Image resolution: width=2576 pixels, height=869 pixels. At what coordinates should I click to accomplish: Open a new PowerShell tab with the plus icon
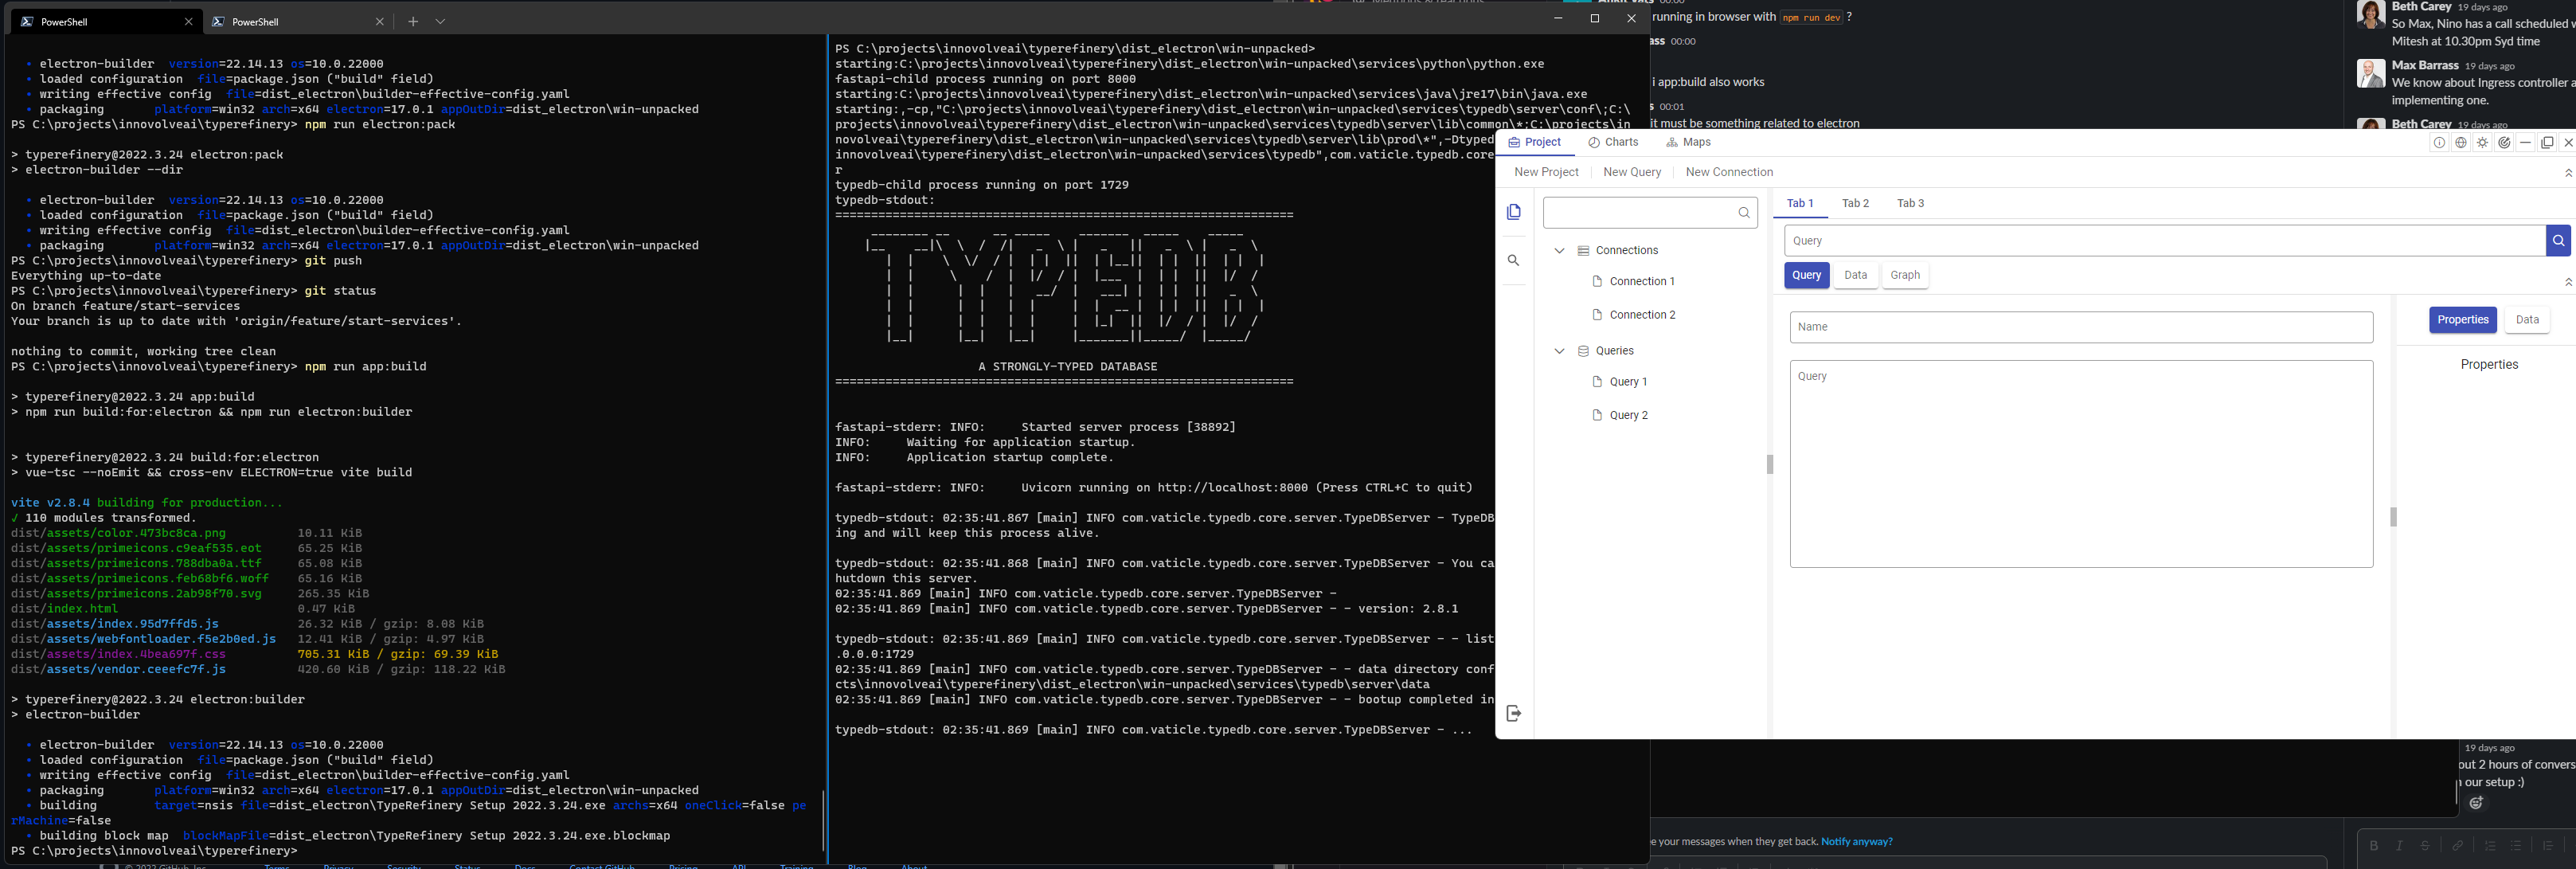coord(413,21)
